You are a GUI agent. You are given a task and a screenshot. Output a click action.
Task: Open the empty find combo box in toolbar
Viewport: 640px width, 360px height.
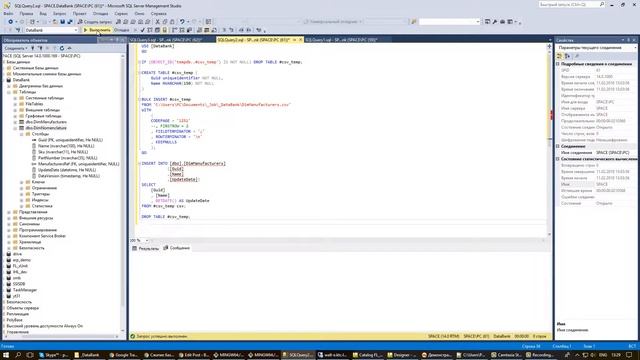point(449,22)
